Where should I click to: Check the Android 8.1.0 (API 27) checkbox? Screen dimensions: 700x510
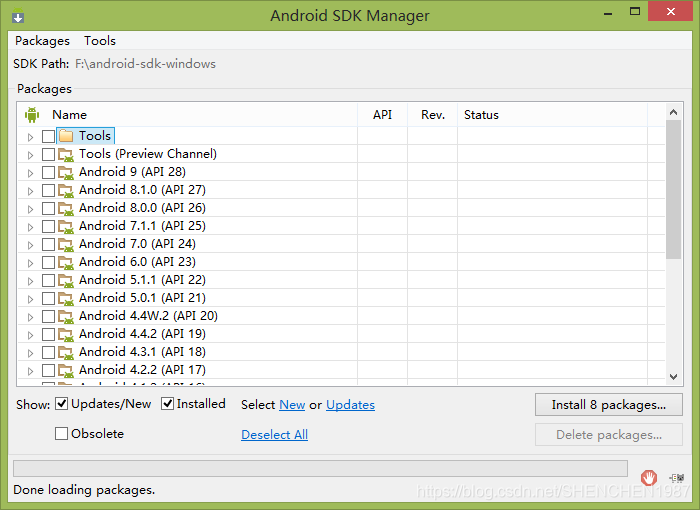click(x=48, y=190)
